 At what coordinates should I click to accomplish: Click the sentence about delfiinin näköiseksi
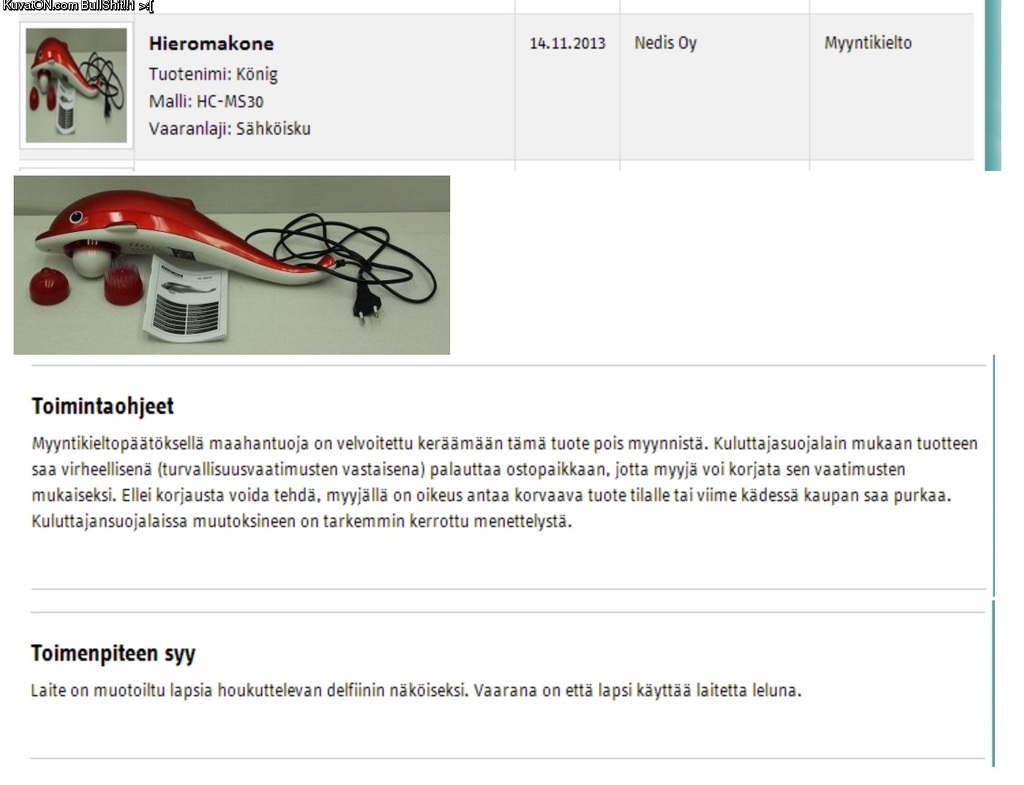(249, 690)
